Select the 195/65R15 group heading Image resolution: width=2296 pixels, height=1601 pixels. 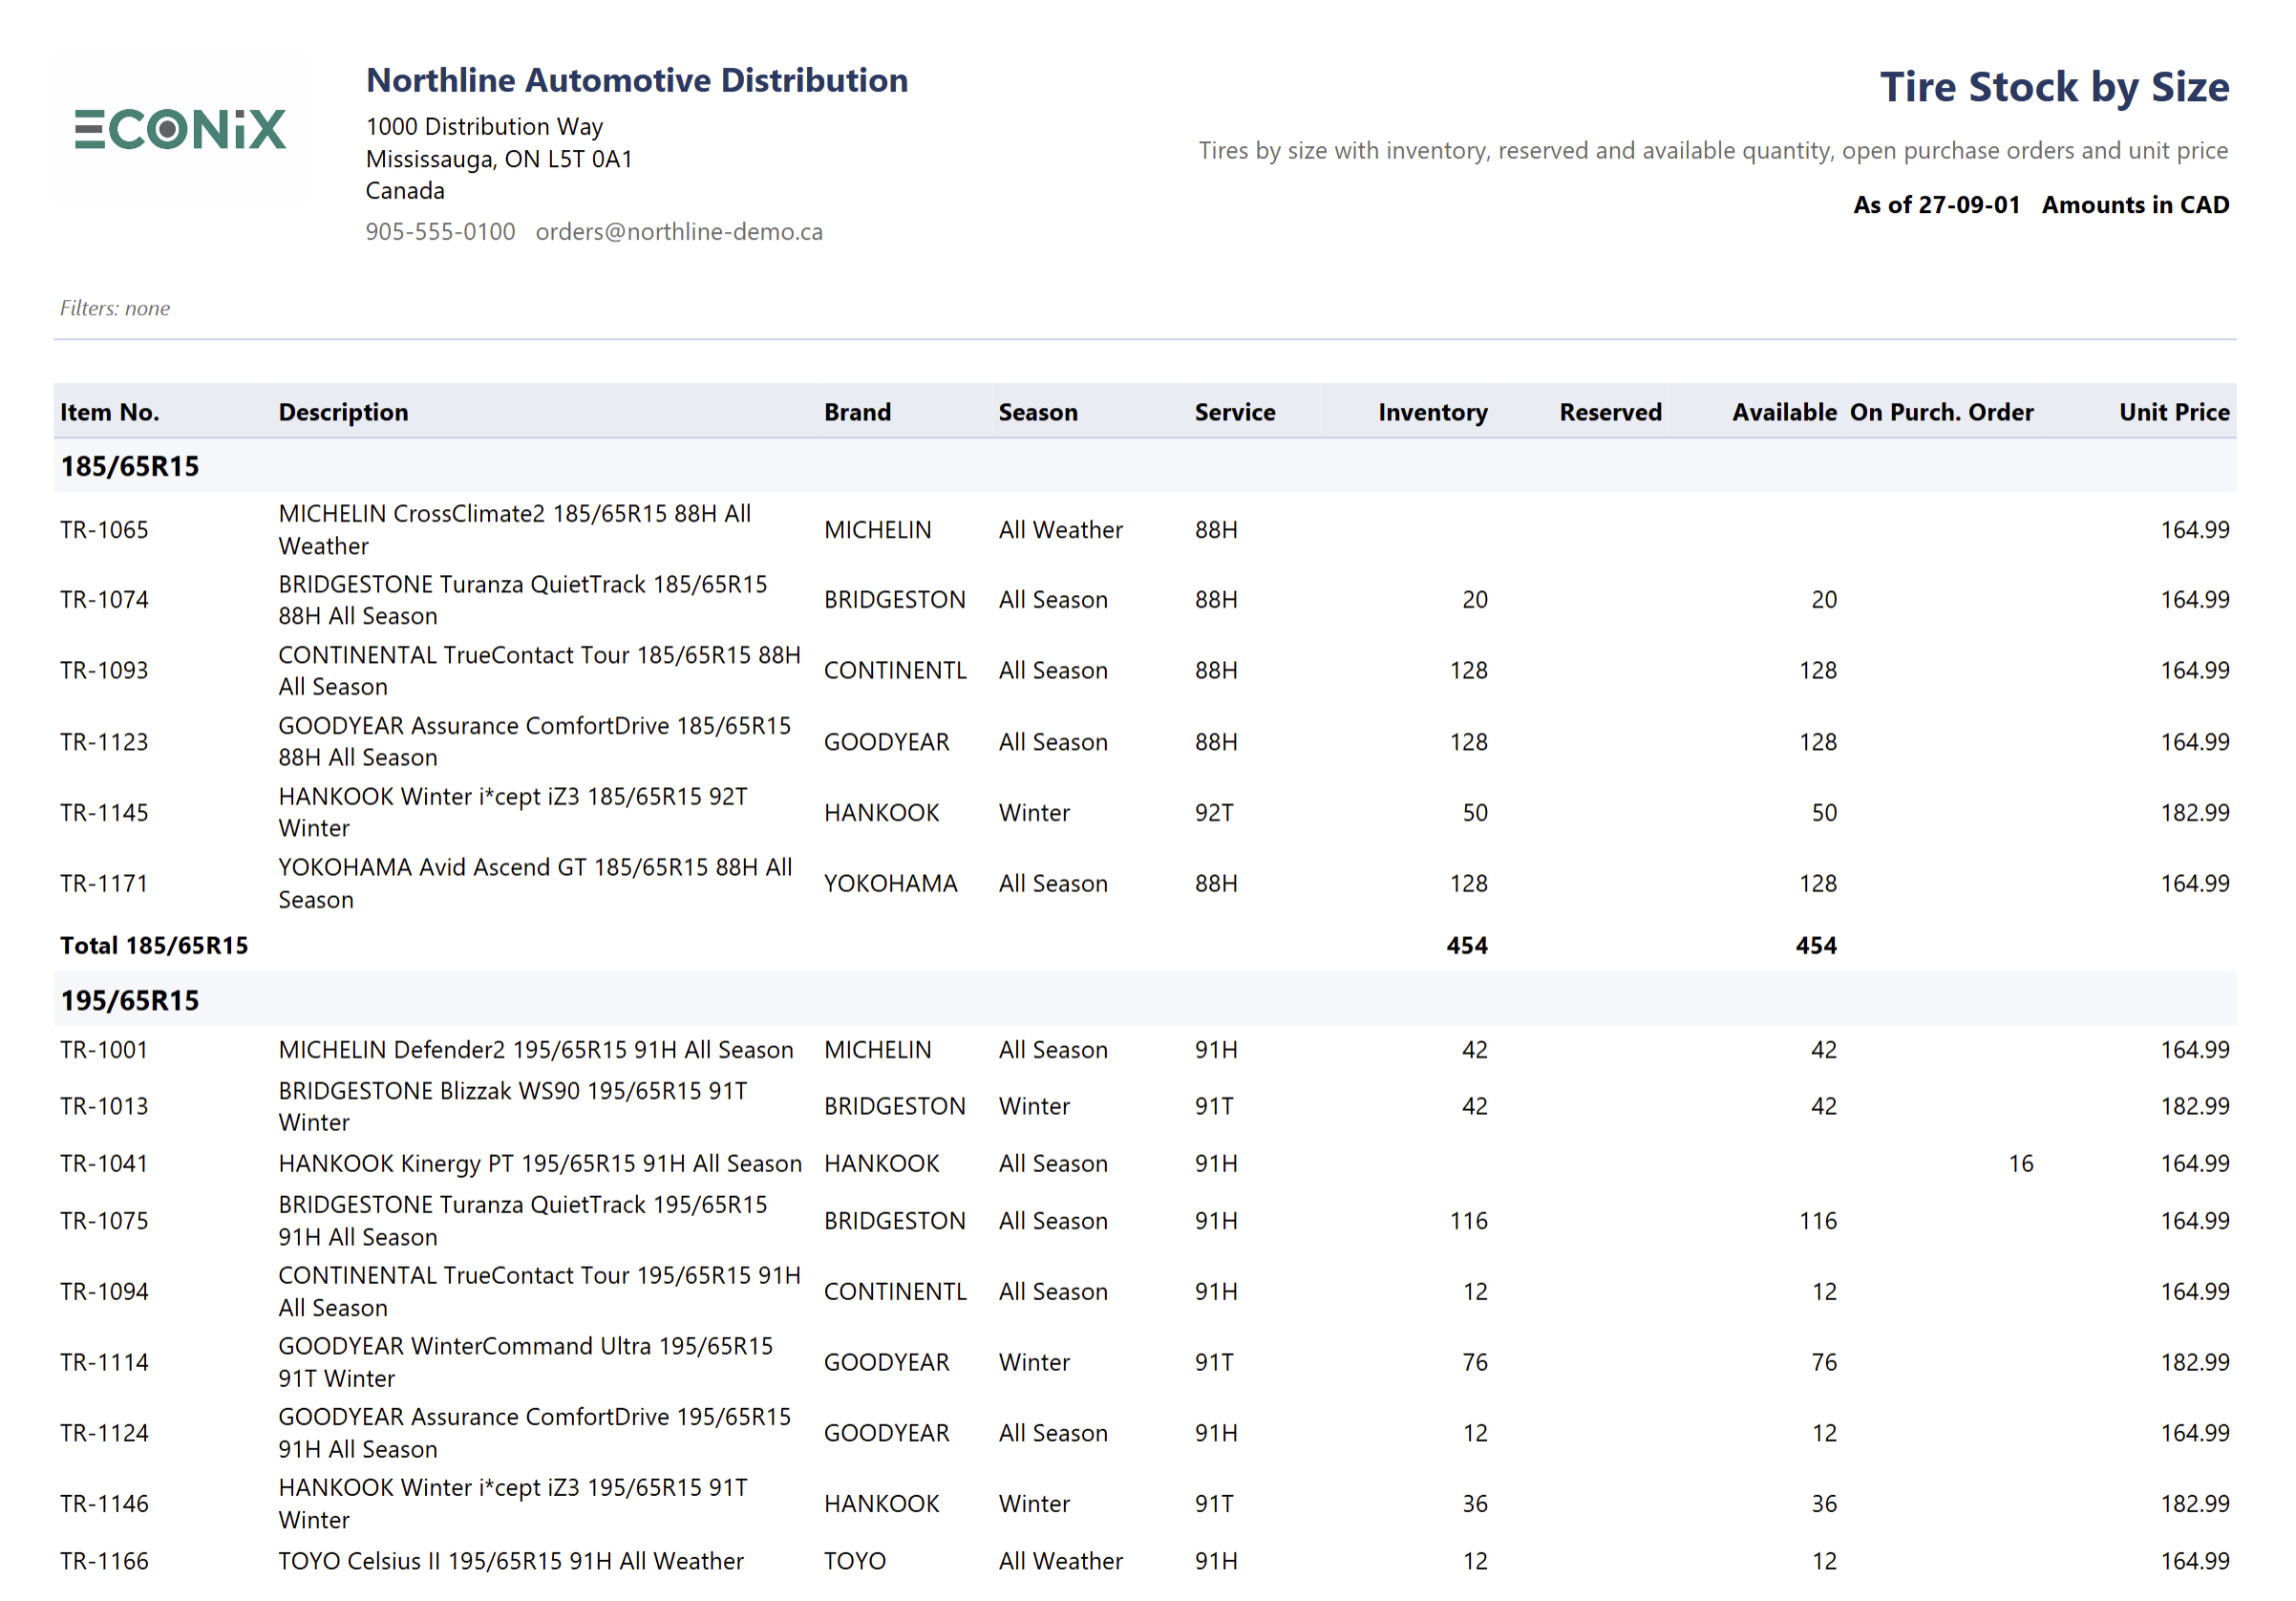click(130, 1000)
